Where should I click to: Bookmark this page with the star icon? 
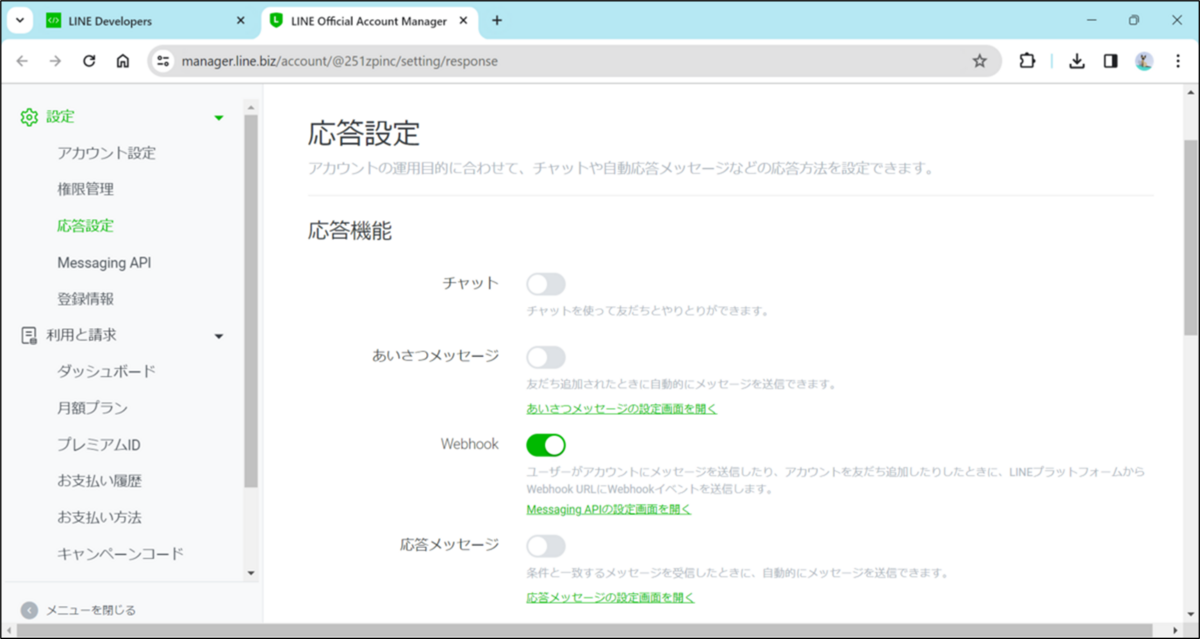(980, 61)
